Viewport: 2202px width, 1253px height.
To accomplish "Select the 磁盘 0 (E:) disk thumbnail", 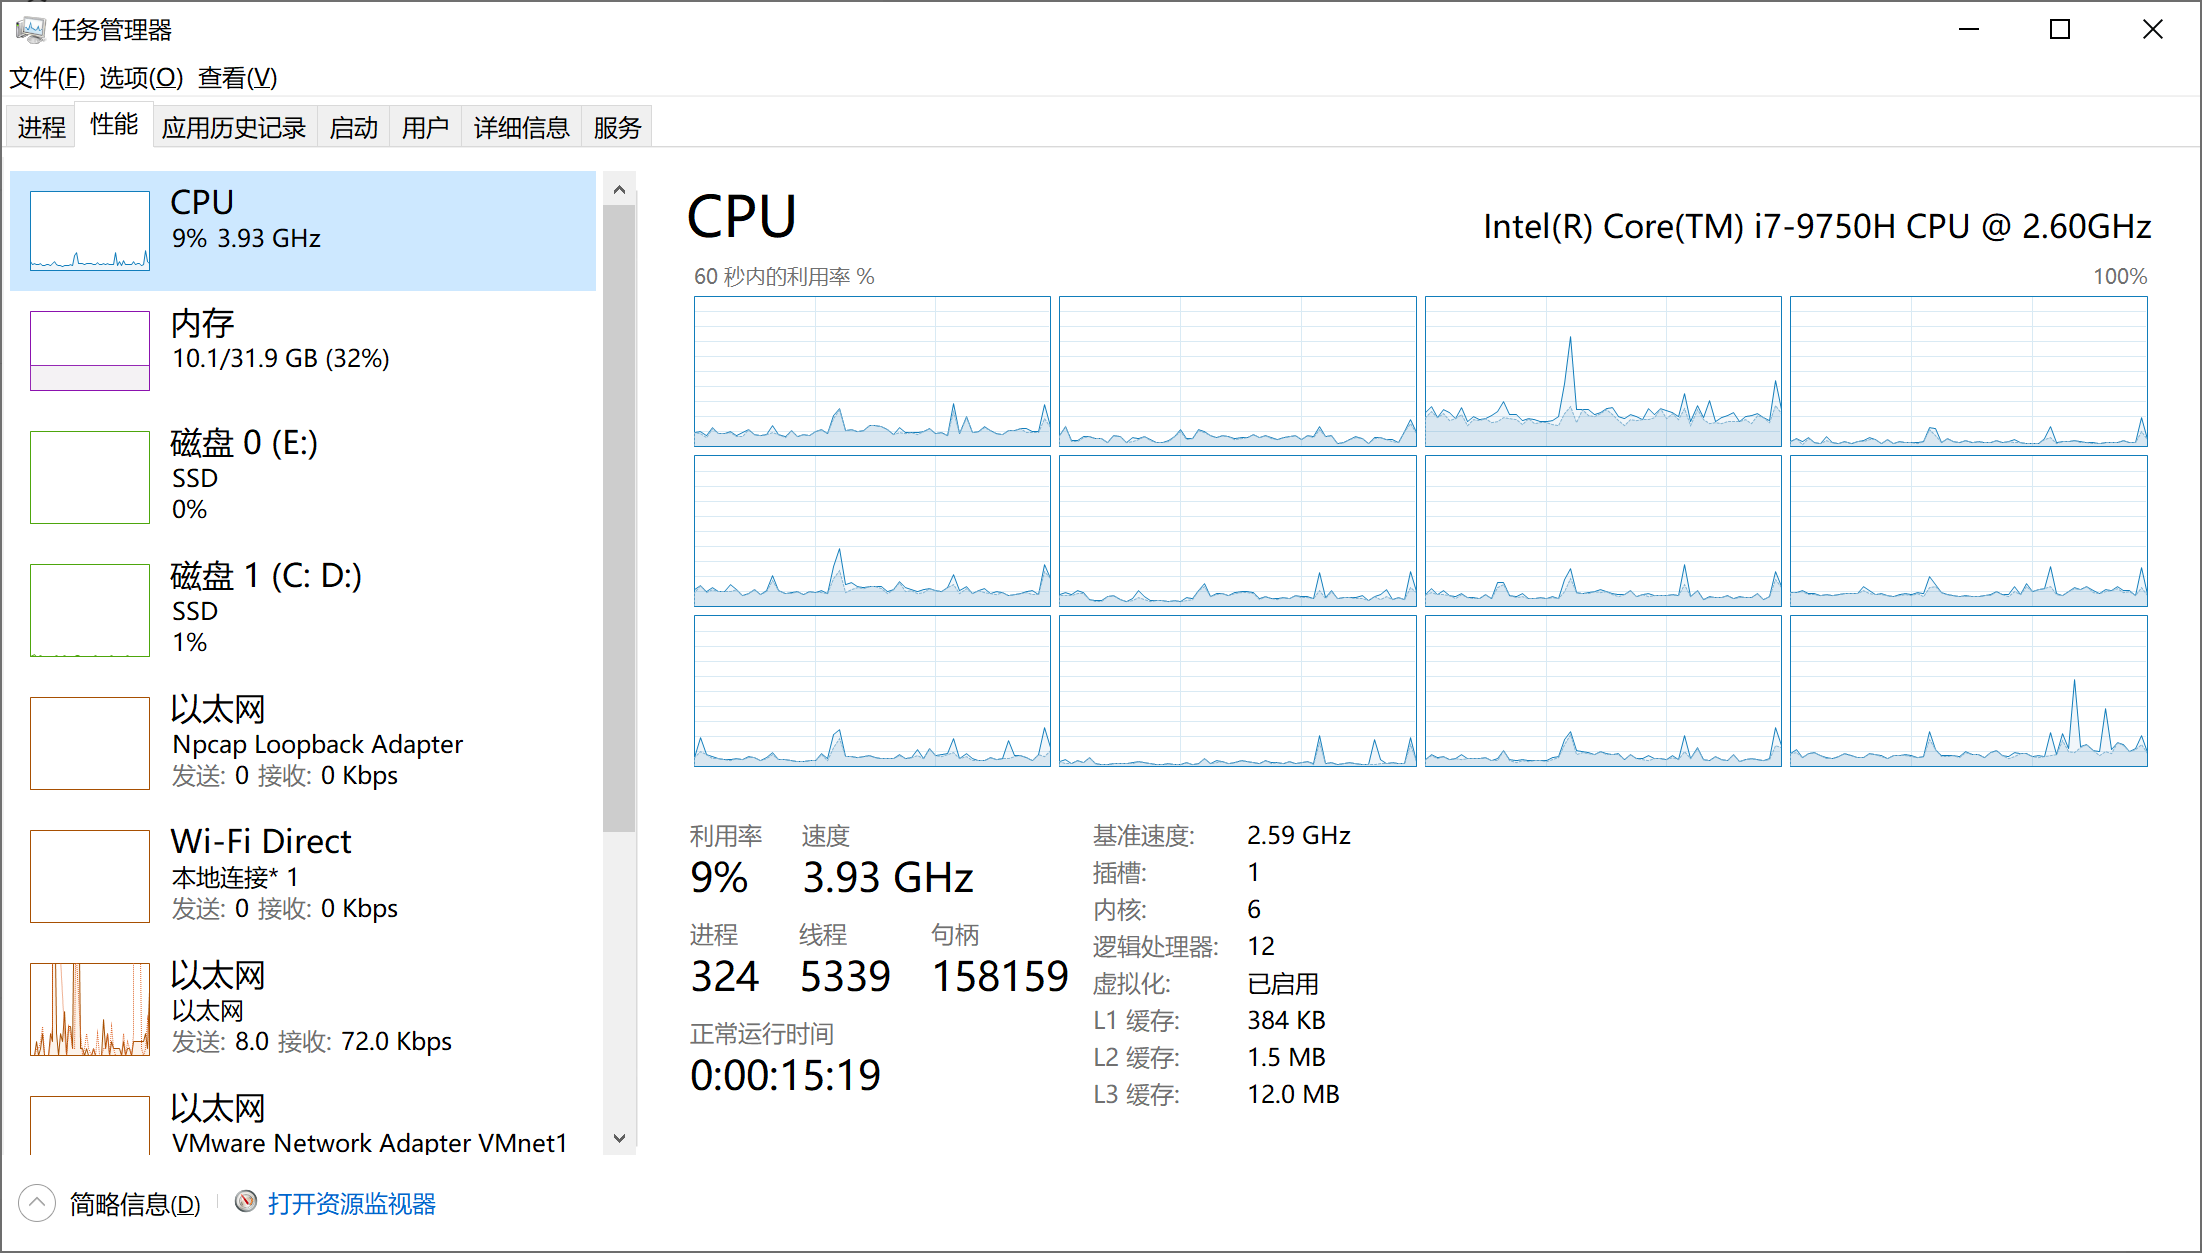I will pyautogui.click(x=90, y=477).
